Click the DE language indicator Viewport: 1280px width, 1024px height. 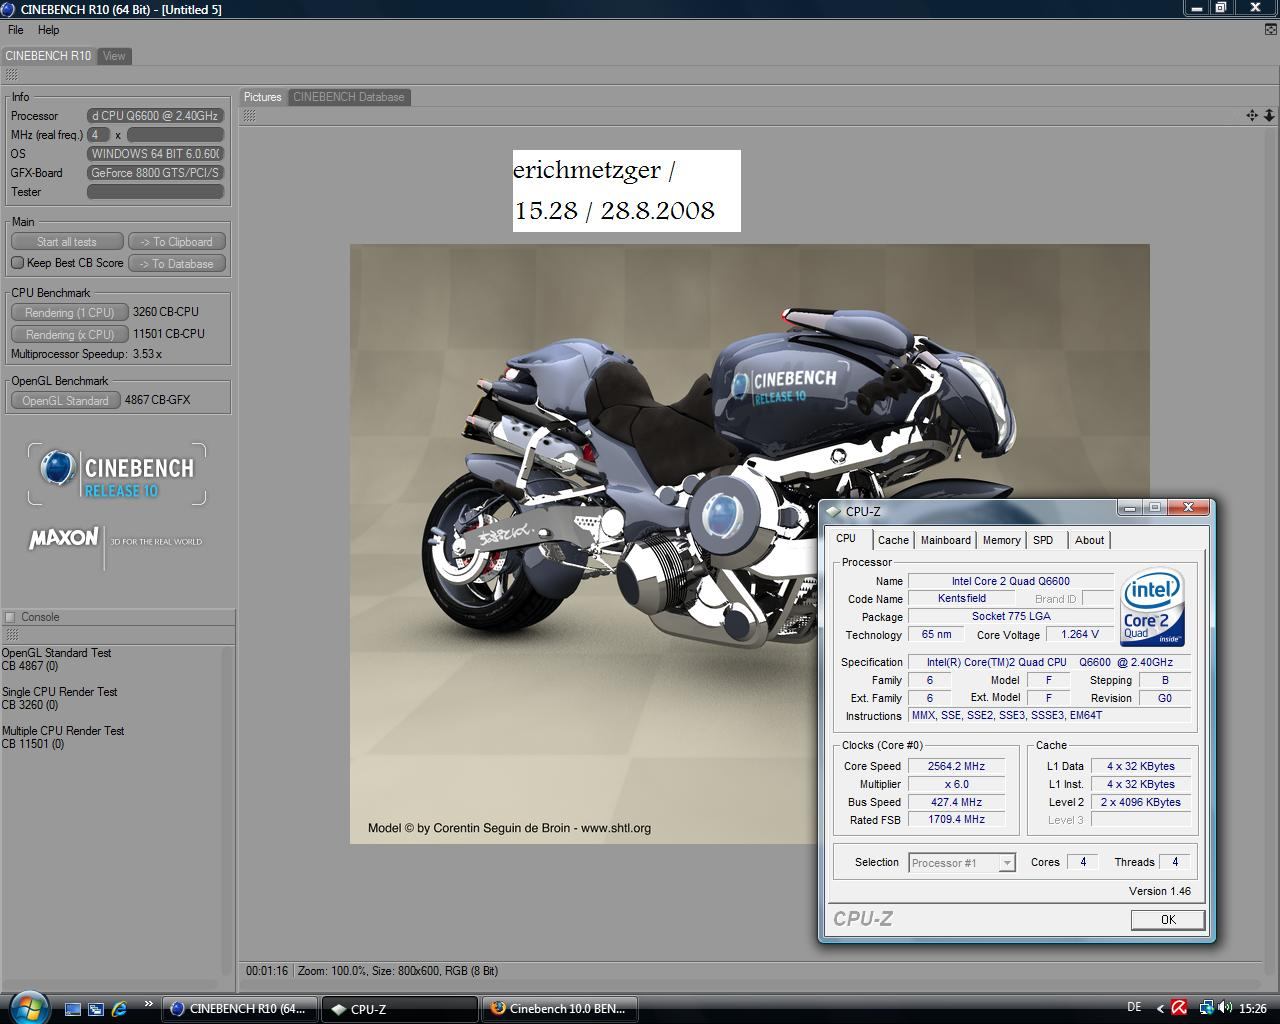[x=1134, y=1009]
